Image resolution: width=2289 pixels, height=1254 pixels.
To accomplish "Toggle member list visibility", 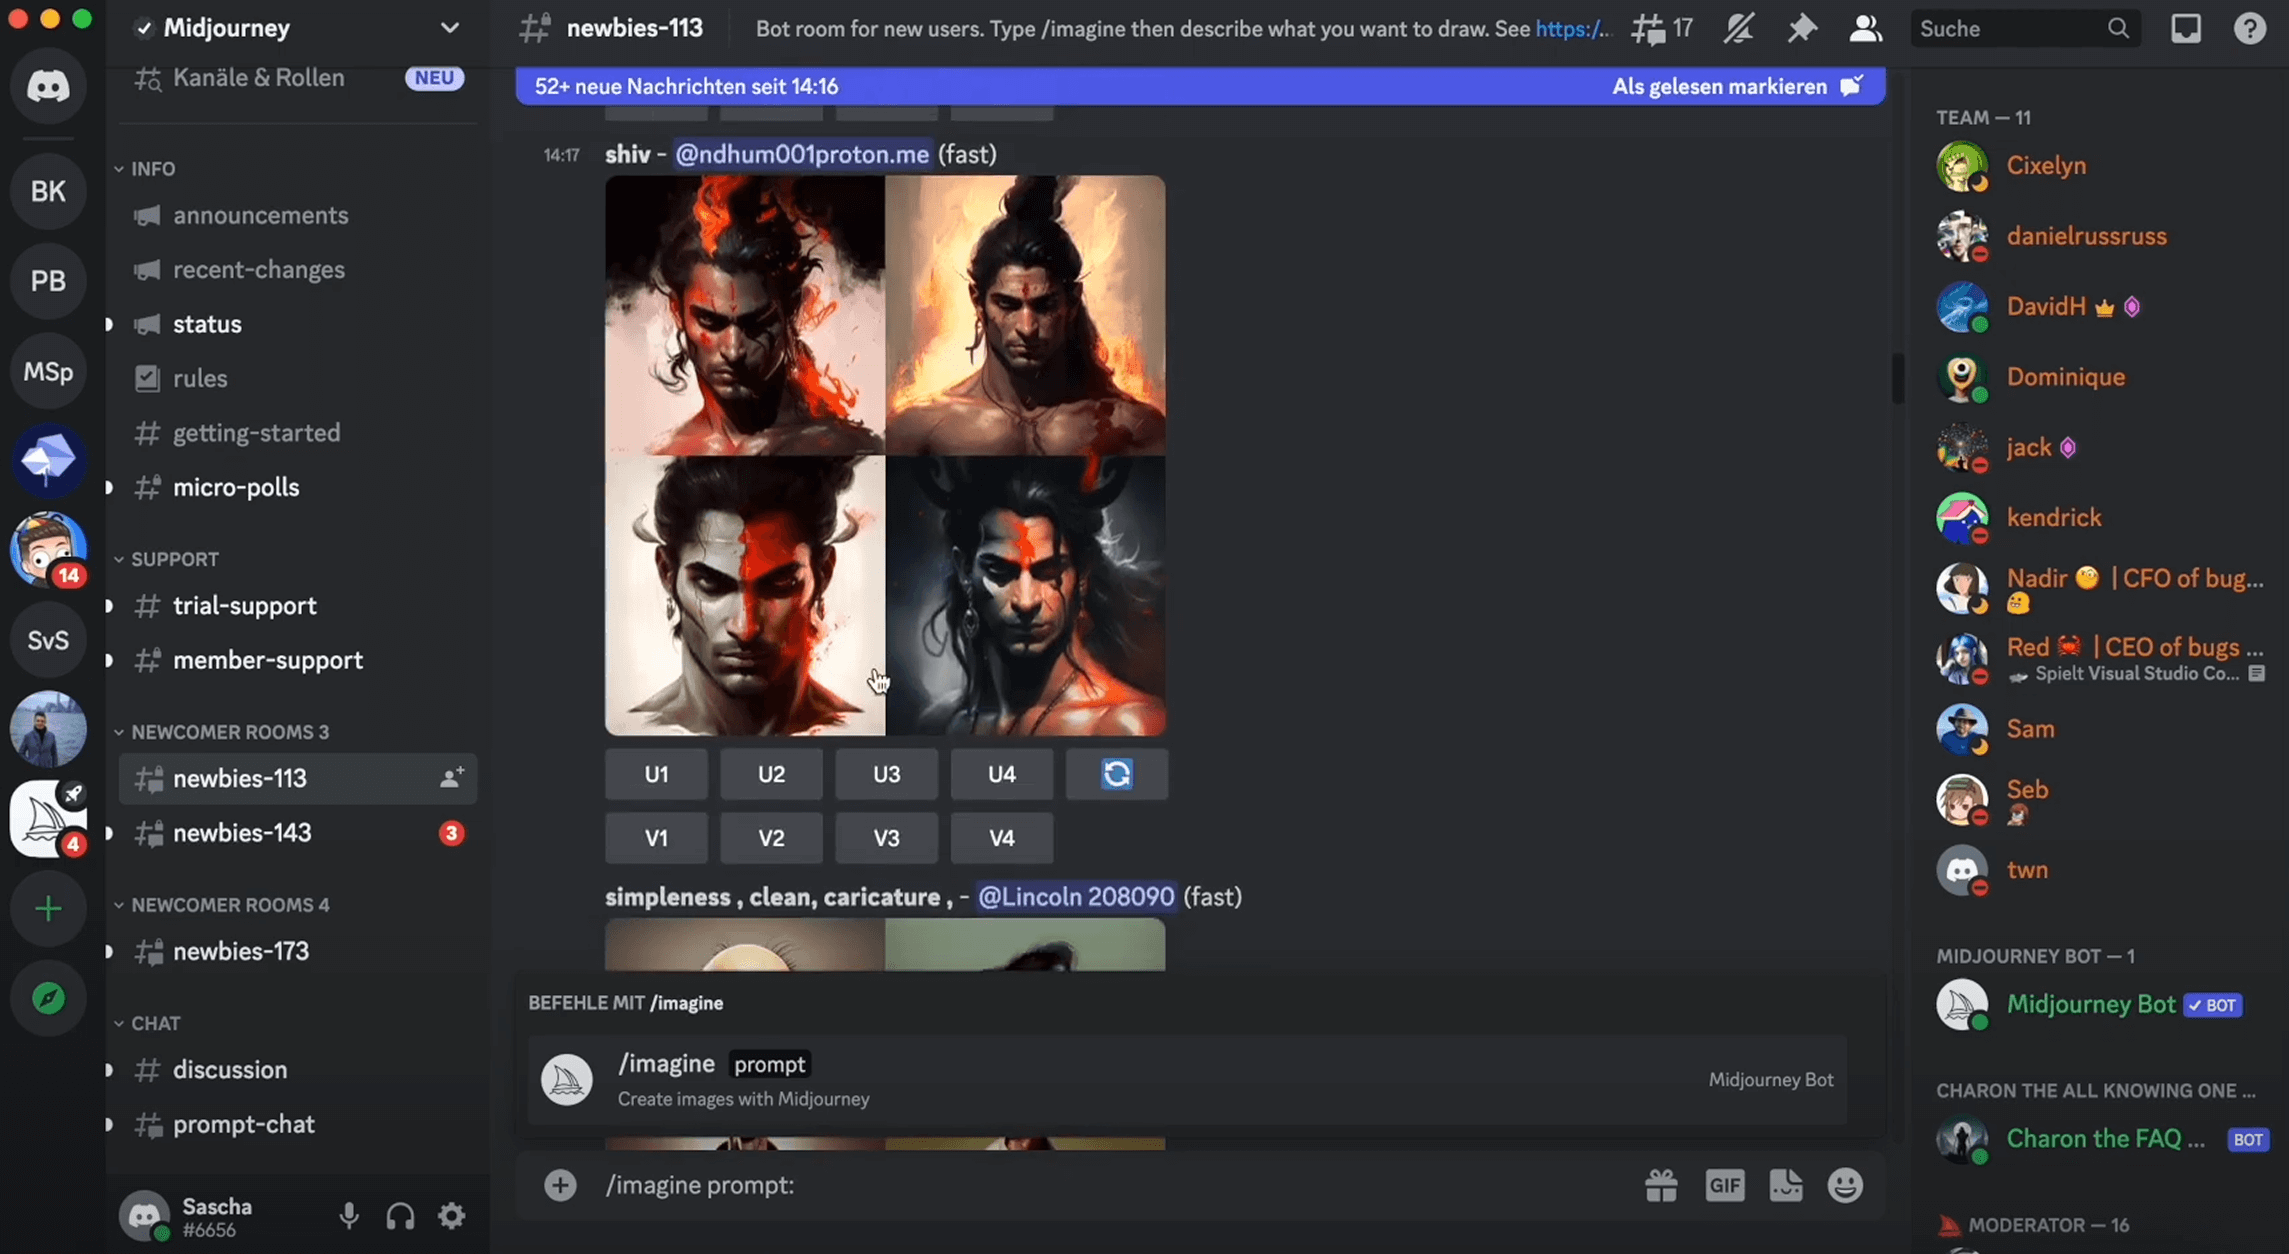I will tap(1865, 28).
